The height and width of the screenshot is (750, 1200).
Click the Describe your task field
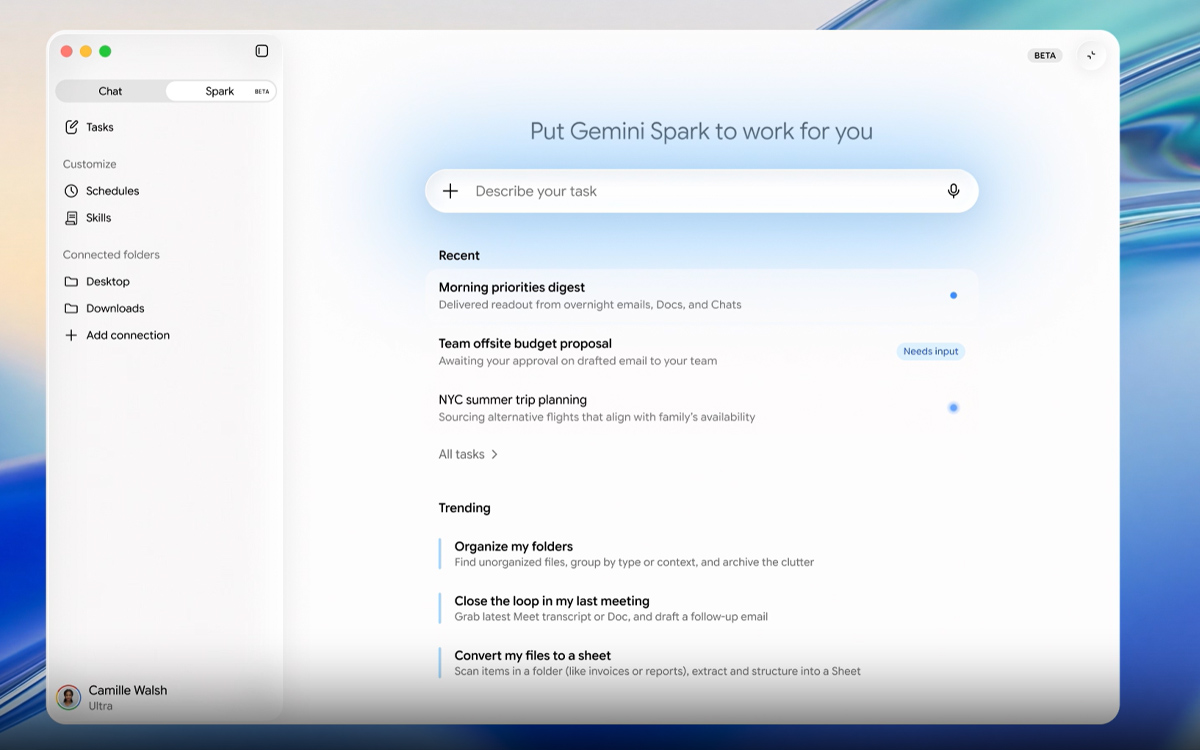702,191
